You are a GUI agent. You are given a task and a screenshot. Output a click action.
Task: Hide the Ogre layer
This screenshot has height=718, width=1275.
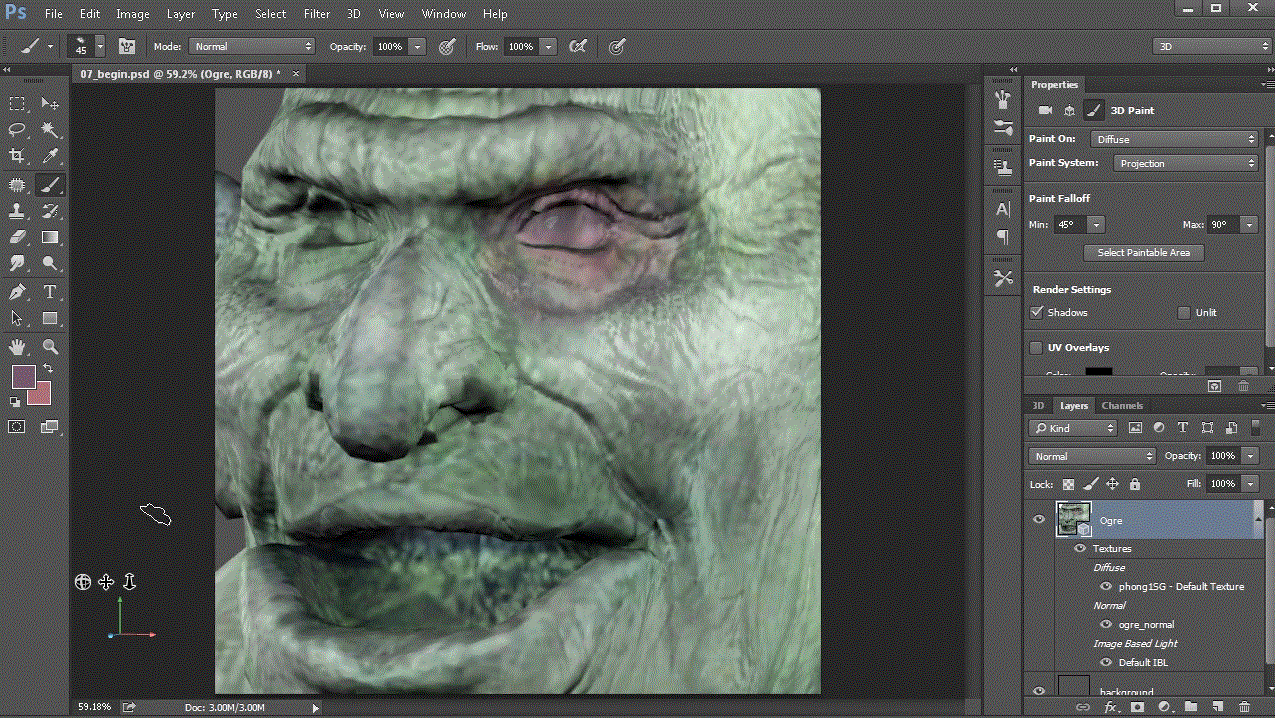coord(1039,519)
